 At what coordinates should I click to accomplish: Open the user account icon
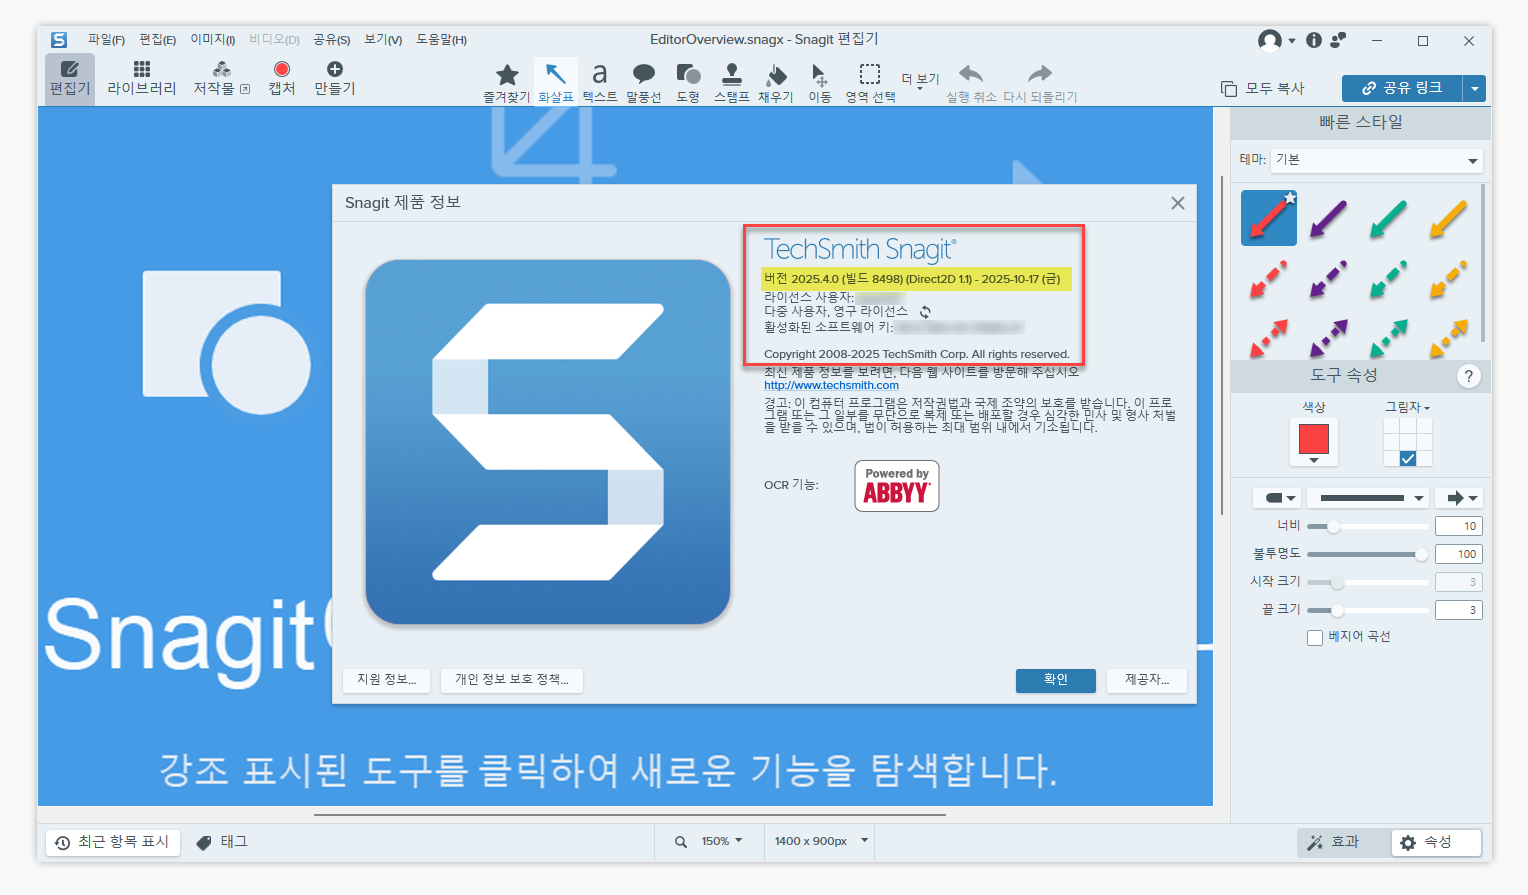point(1270,40)
